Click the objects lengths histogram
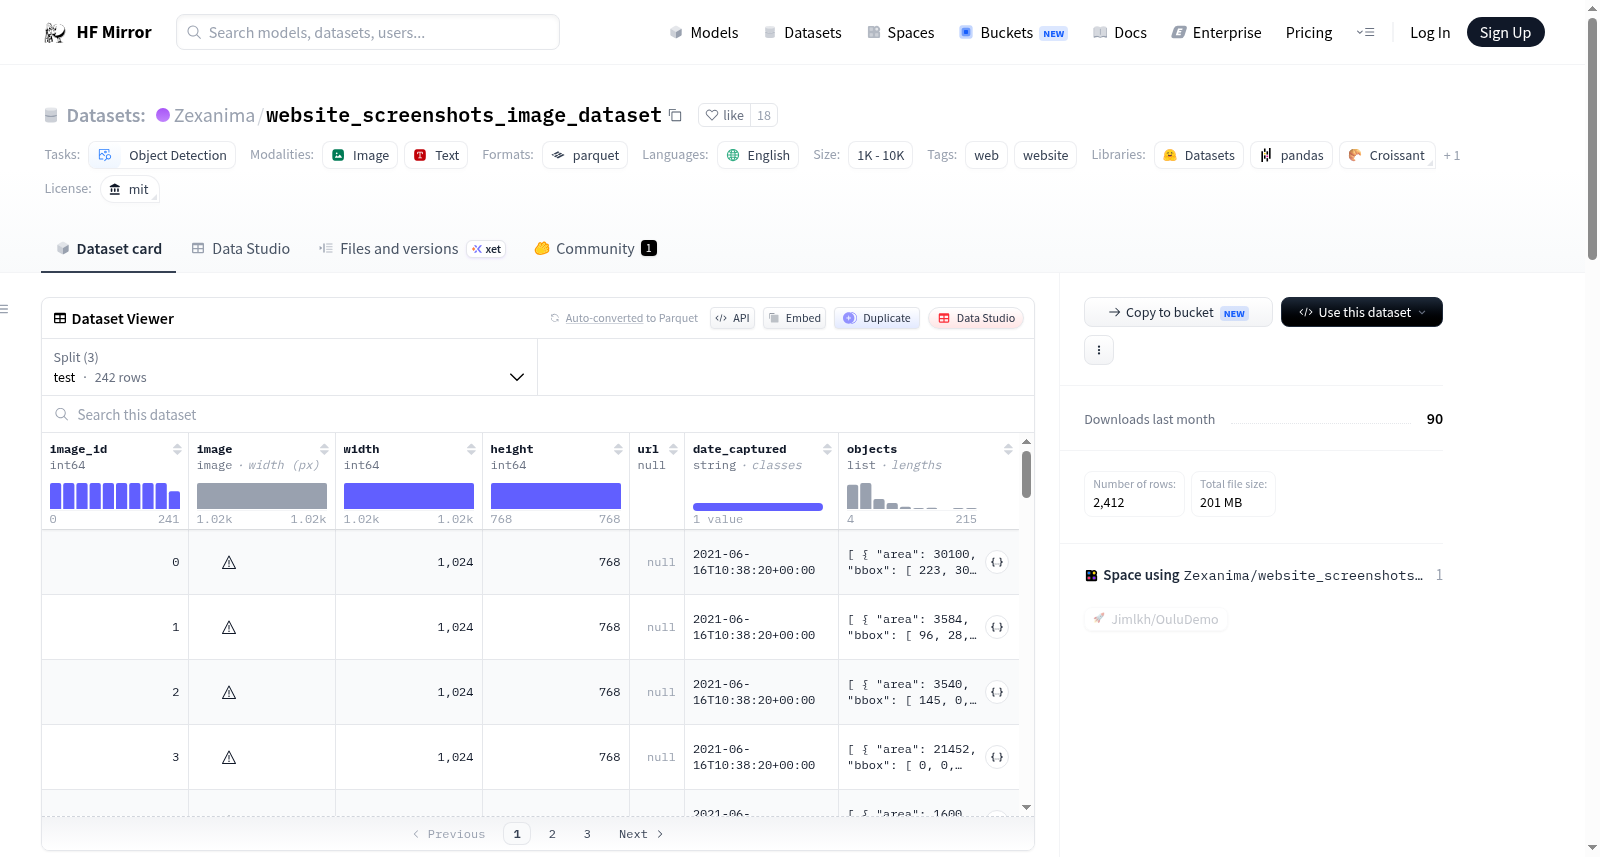The height and width of the screenshot is (857, 1600). click(912, 496)
